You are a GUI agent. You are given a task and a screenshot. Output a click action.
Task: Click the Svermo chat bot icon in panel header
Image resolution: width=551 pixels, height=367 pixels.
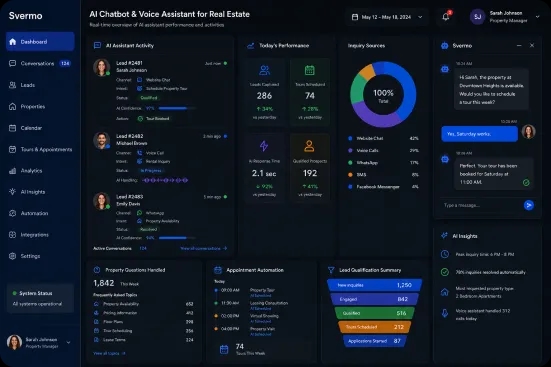445,45
